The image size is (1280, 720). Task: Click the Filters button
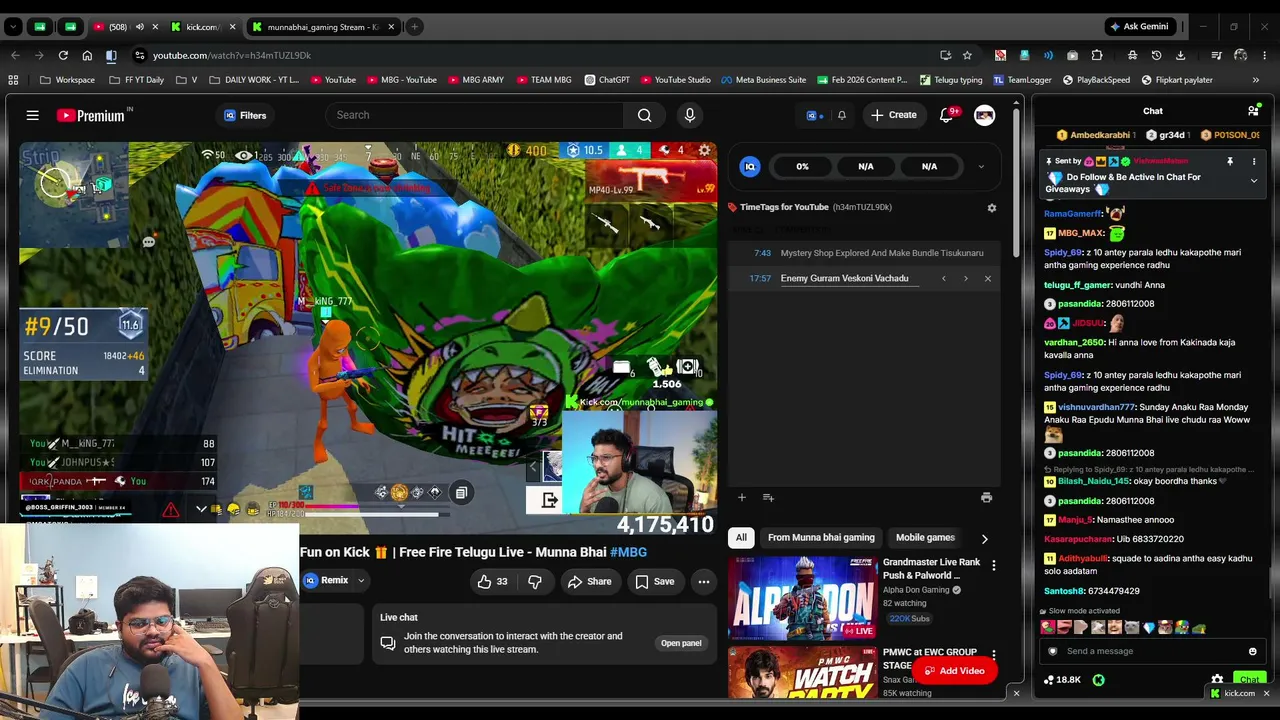(x=245, y=115)
